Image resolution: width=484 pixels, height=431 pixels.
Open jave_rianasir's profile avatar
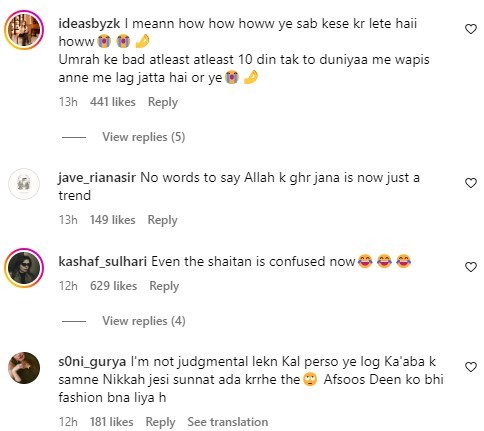pos(24,184)
